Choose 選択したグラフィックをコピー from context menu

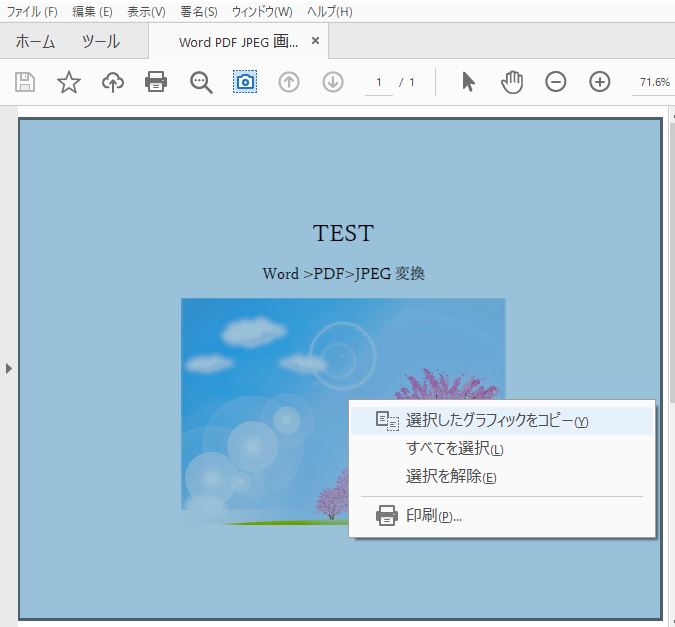pos(502,421)
